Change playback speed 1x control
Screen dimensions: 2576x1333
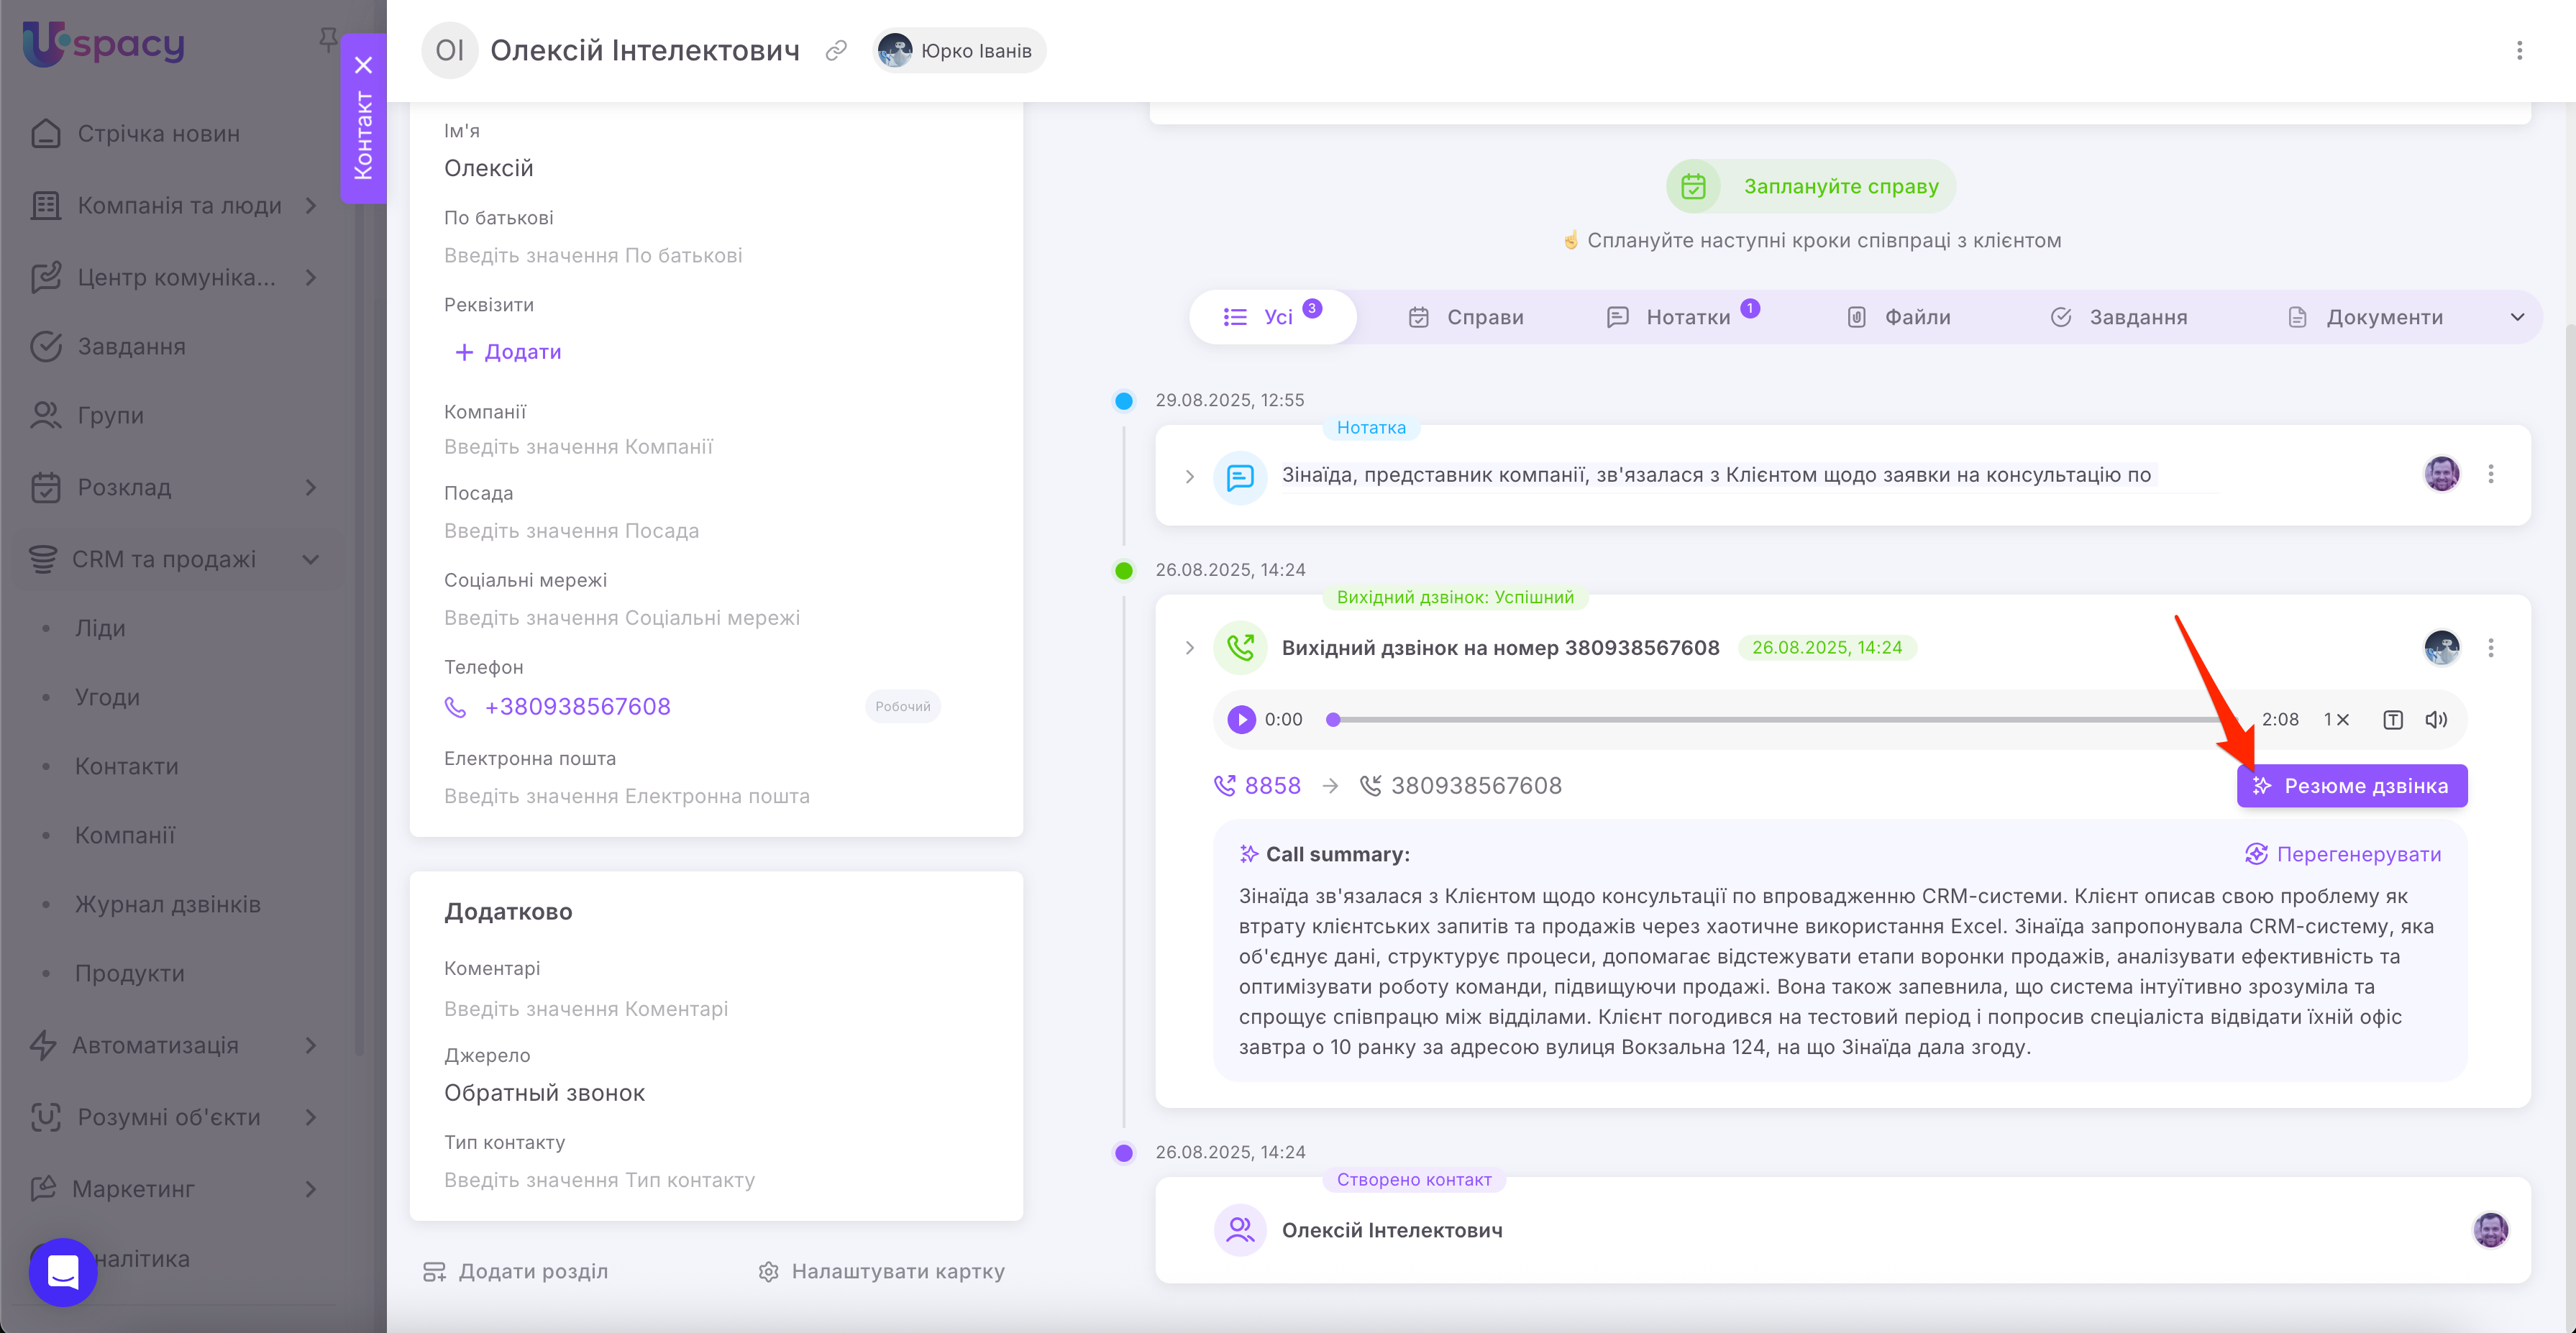point(2336,719)
